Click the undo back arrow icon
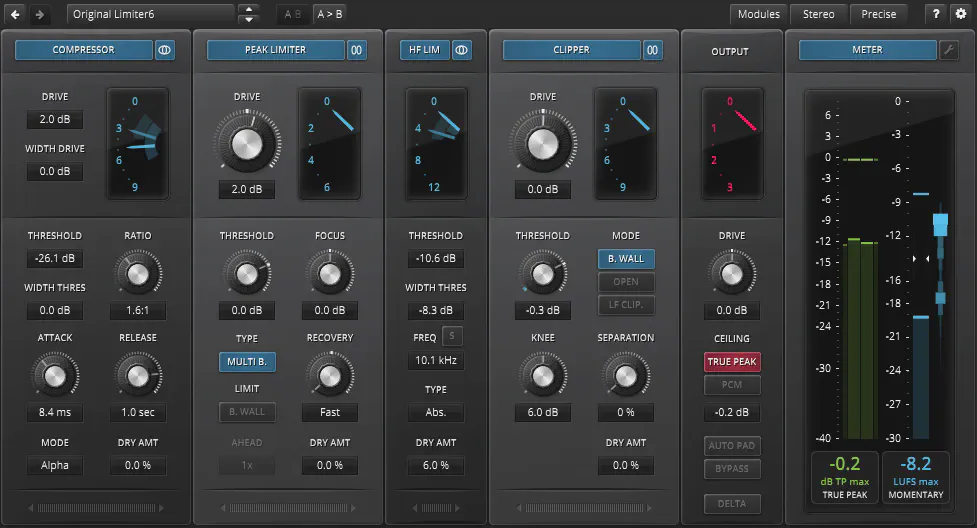977x528 pixels. (x=15, y=14)
